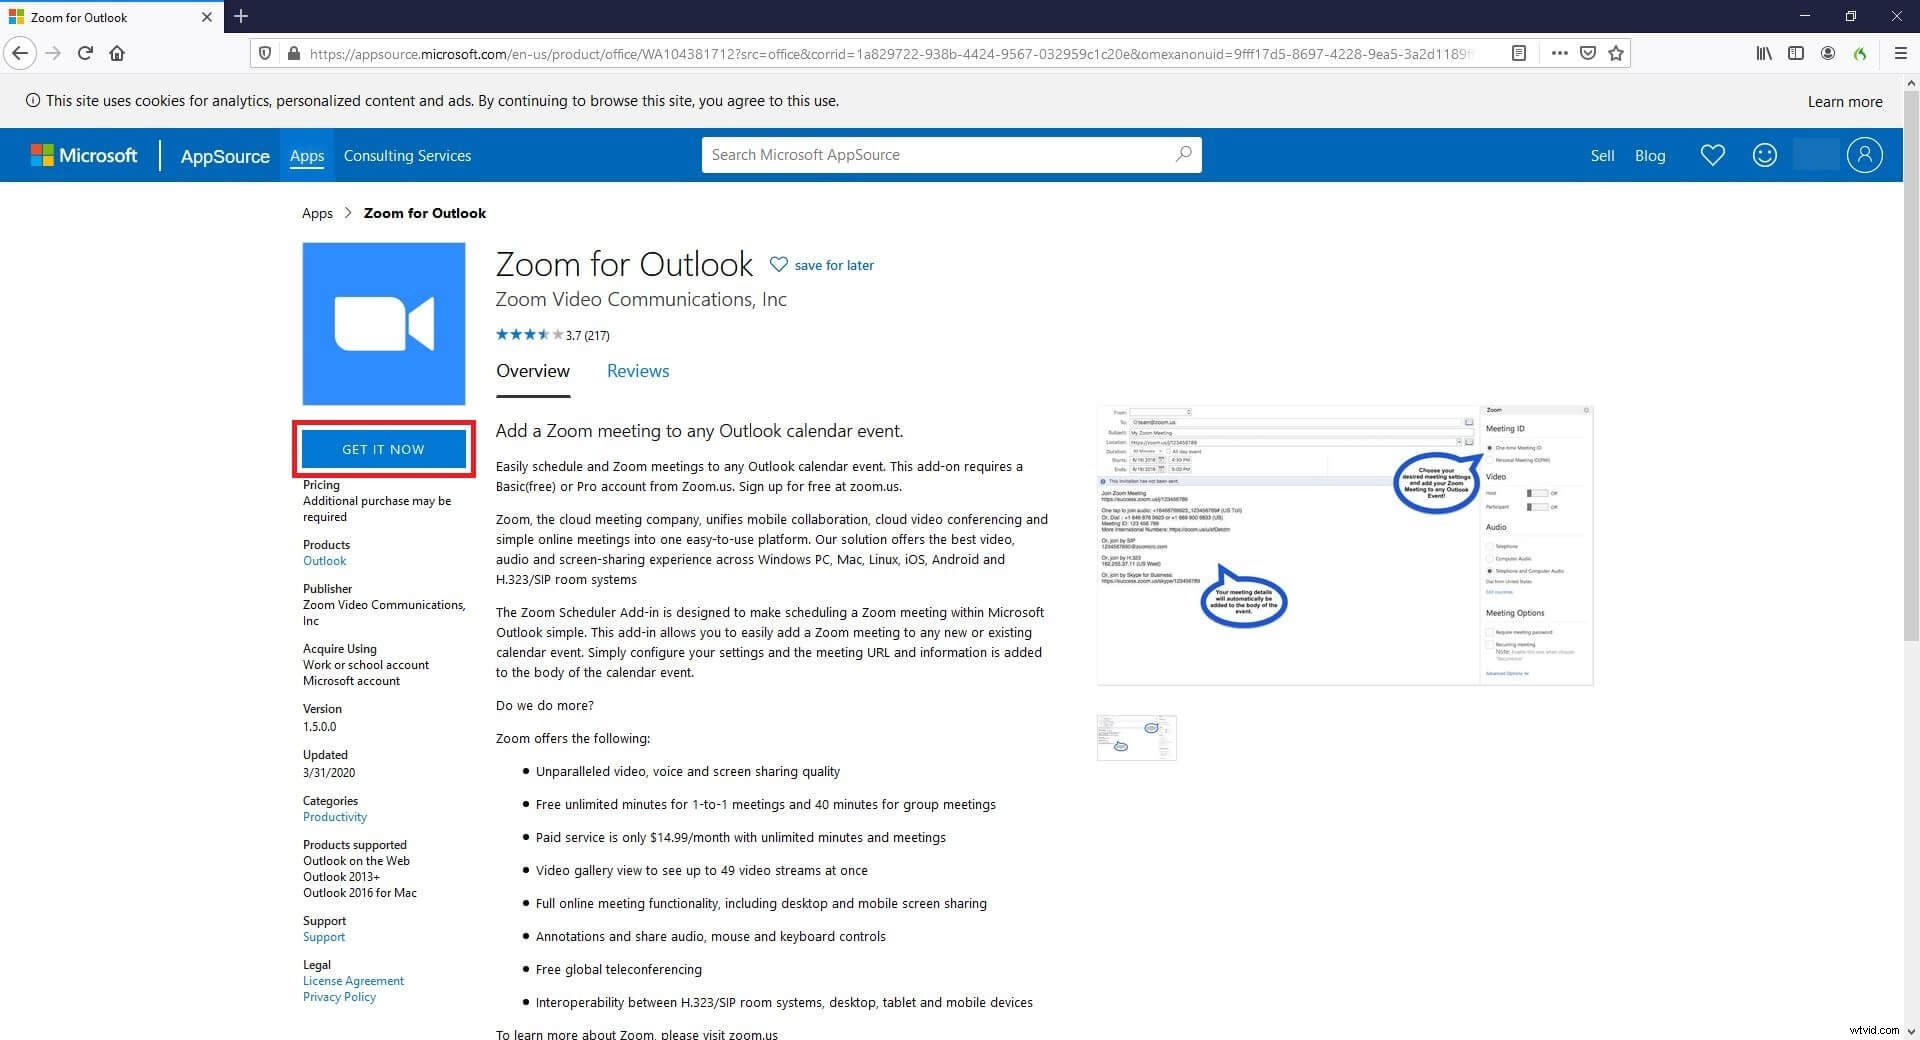Screen dimensions: 1920x1040
Task: Click the GET IT NOW button
Action: pos(383,449)
